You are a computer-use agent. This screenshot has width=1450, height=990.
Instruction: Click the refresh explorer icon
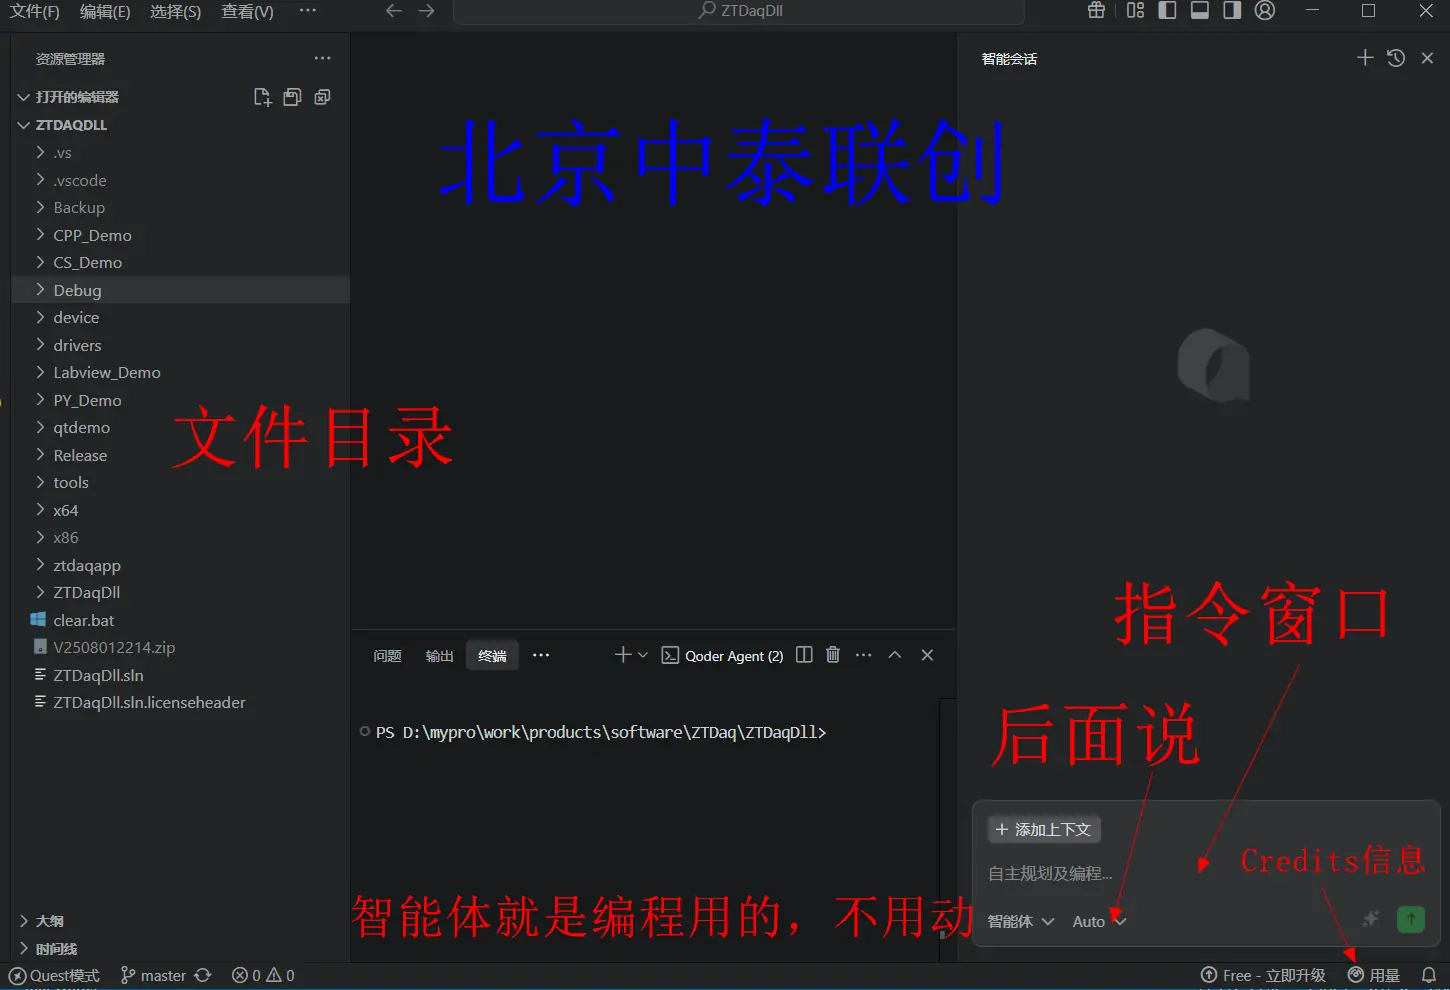(x=292, y=96)
